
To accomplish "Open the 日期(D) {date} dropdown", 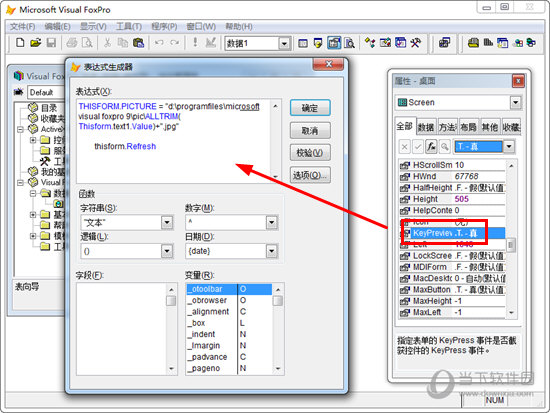I will point(271,251).
